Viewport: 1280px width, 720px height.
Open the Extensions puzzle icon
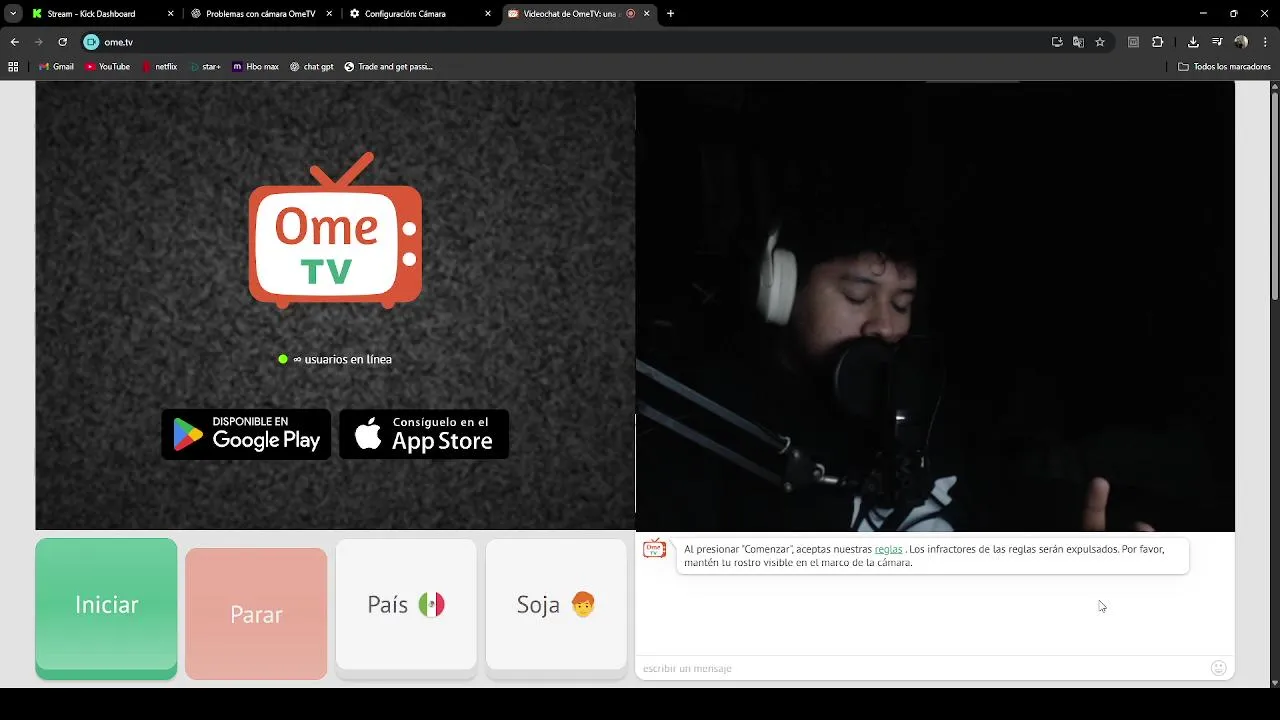point(1158,42)
